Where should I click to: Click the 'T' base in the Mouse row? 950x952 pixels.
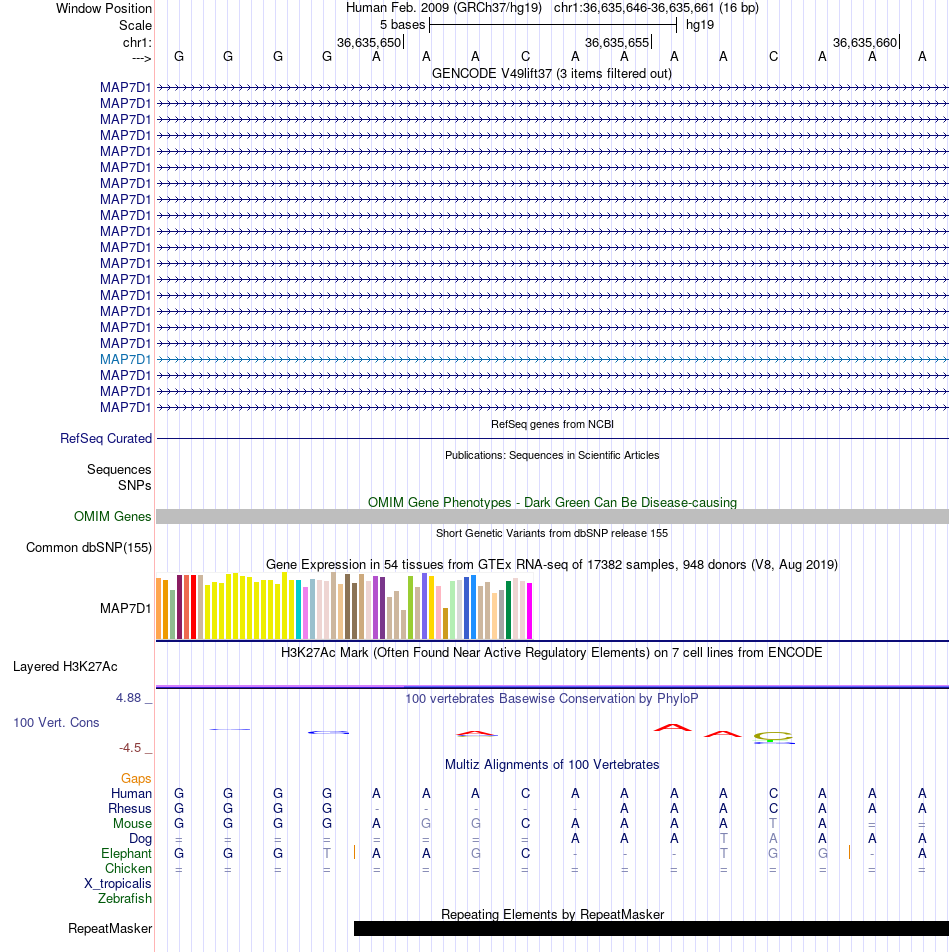click(773, 823)
